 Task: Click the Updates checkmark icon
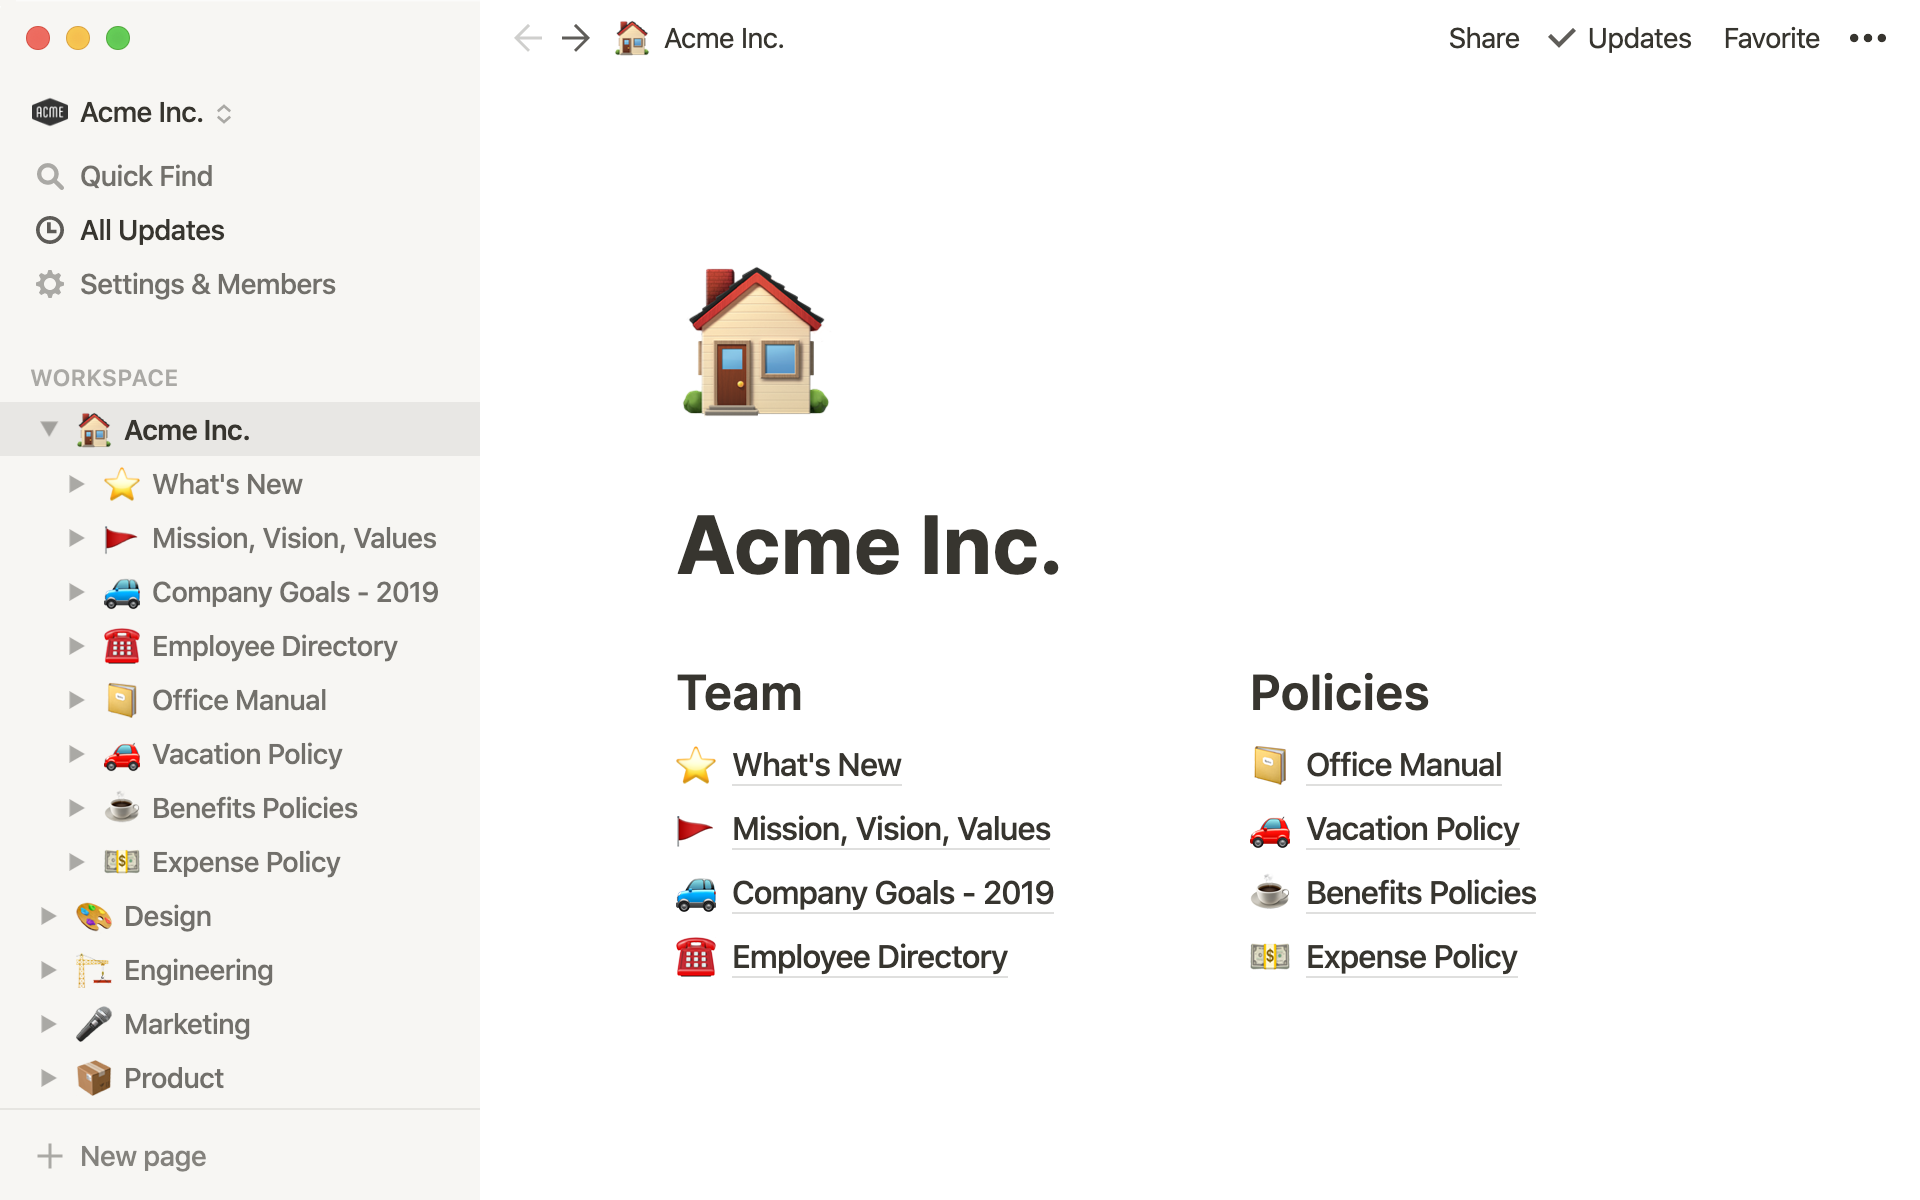coord(1559,37)
